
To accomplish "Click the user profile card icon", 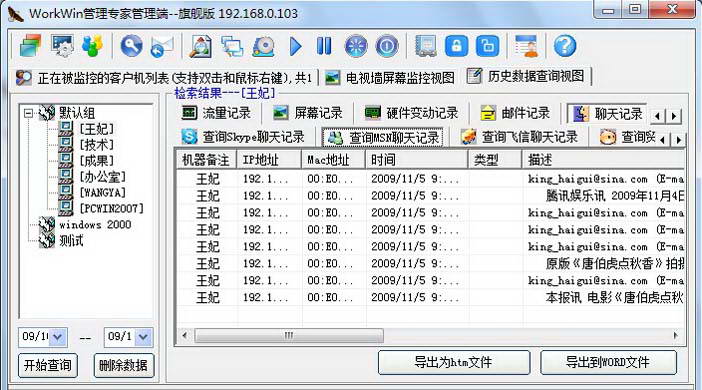I will coord(526,46).
